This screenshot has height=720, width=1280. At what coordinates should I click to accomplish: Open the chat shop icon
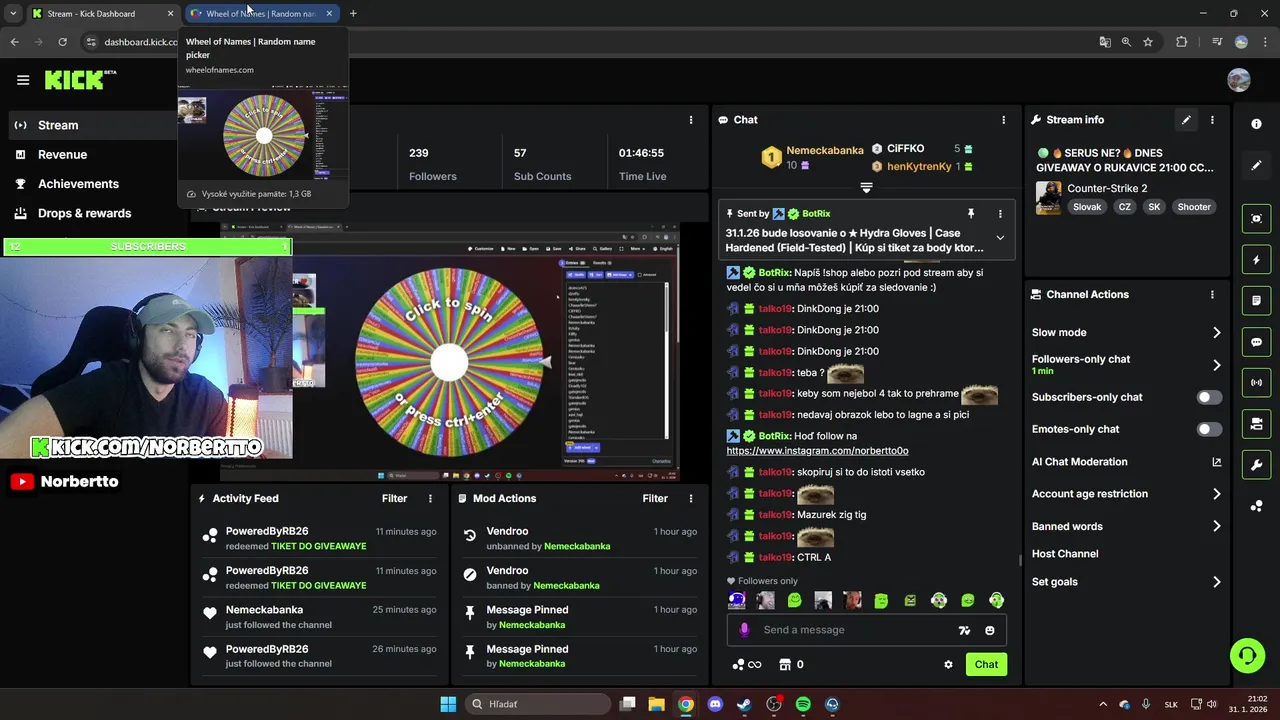785,664
